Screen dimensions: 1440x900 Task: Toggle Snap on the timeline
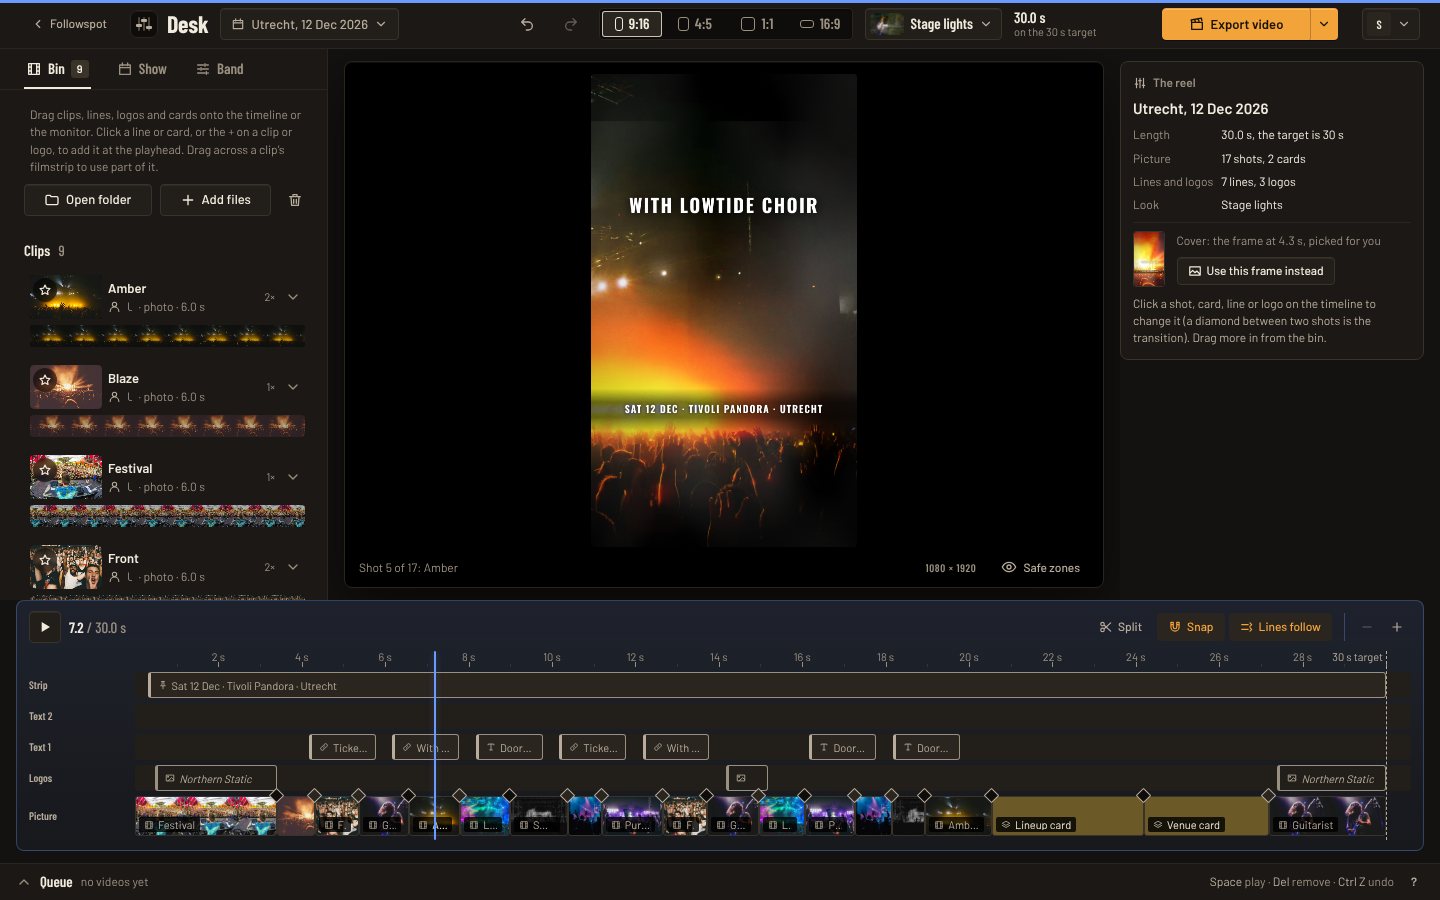coord(1191,627)
